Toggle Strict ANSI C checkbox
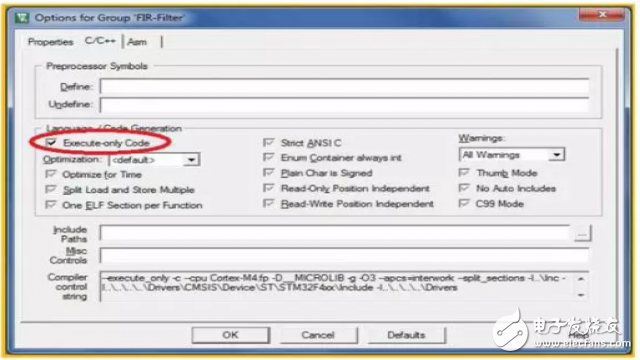The width and height of the screenshot is (640, 360). point(268,142)
